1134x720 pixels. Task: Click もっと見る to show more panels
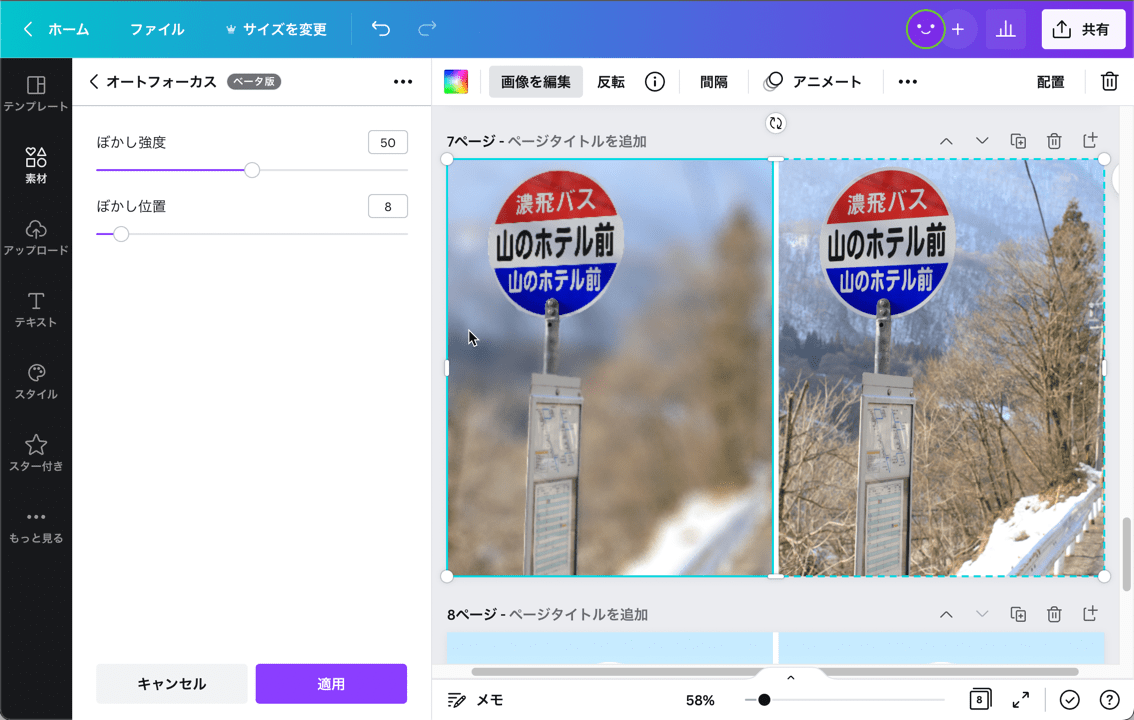pos(35,526)
